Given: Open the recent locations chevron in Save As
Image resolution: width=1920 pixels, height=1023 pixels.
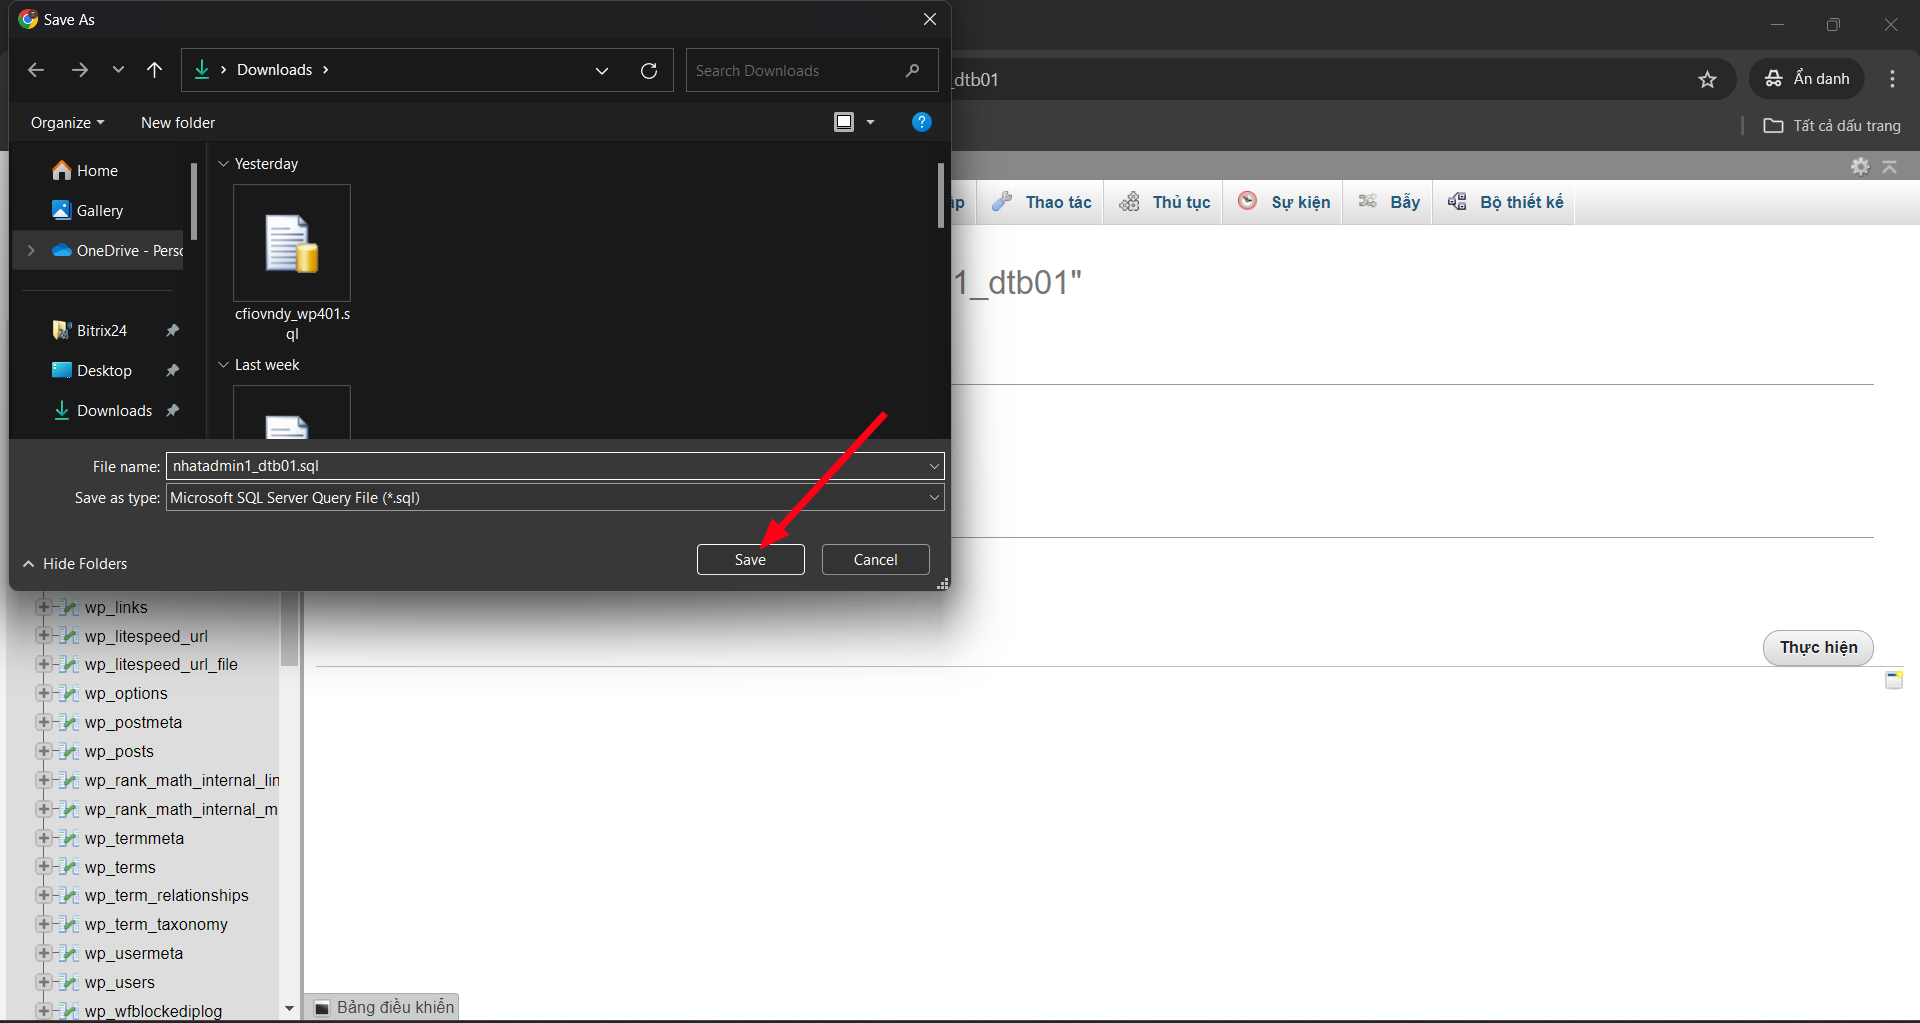Looking at the screenshot, I should tap(118, 70).
